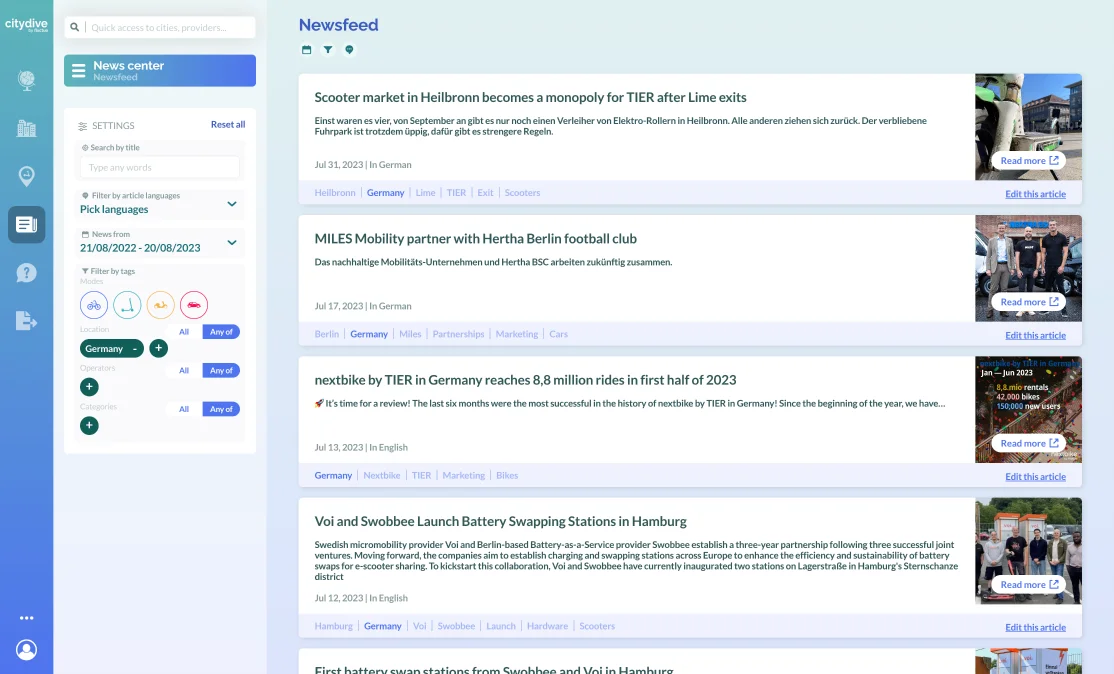This screenshot has height=674, width=1114.
Task: Click the three-dots menu near the bottom sidebar
Action: coord(27,617)
